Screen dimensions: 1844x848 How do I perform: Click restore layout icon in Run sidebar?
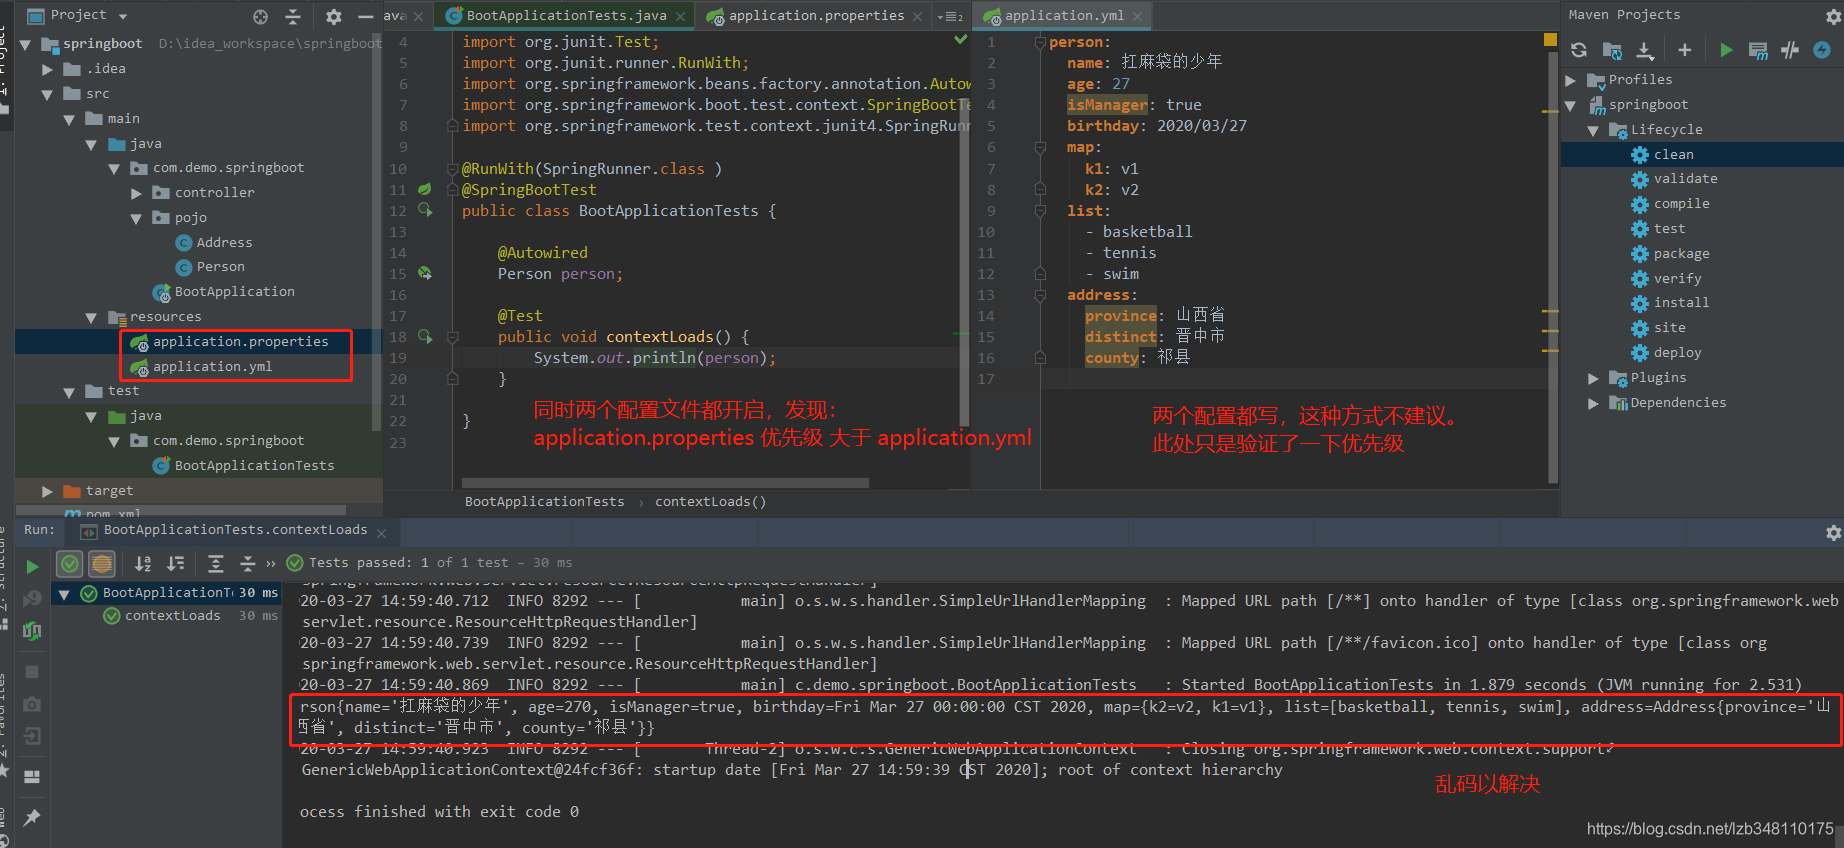(x=32, y=776)
